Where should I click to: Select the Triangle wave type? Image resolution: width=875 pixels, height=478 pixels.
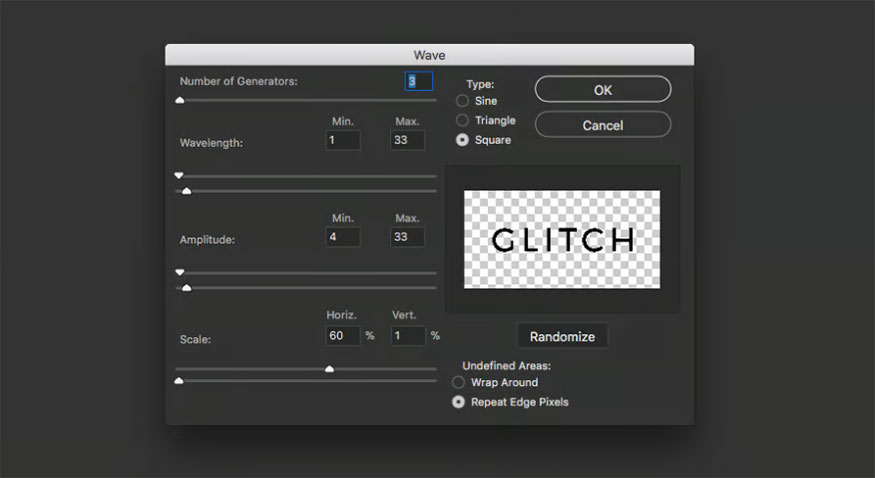pyautogui.click(x=462, y=120)
